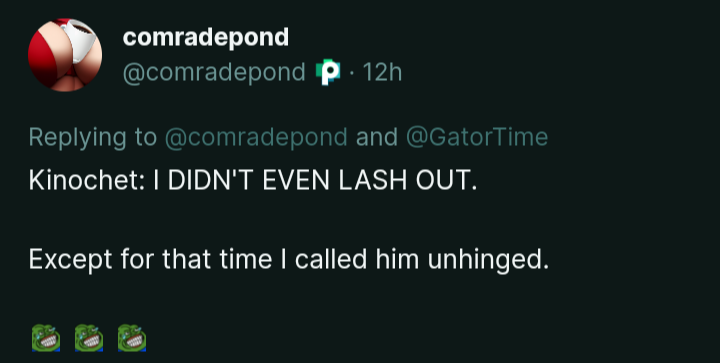Open the @comradepond handle beside the badge

pyautogui.click(x=214, y=73)
